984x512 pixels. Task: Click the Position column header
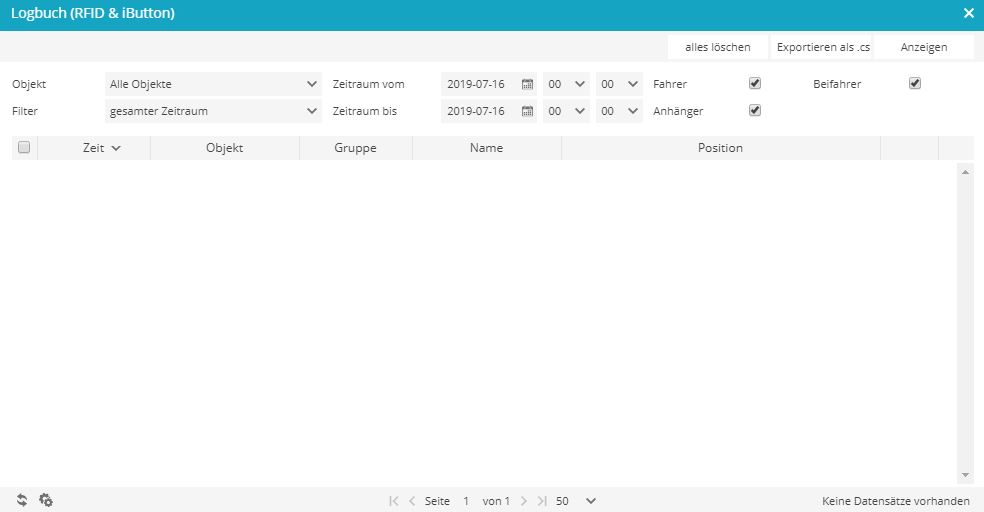click(x=720, y=148)
